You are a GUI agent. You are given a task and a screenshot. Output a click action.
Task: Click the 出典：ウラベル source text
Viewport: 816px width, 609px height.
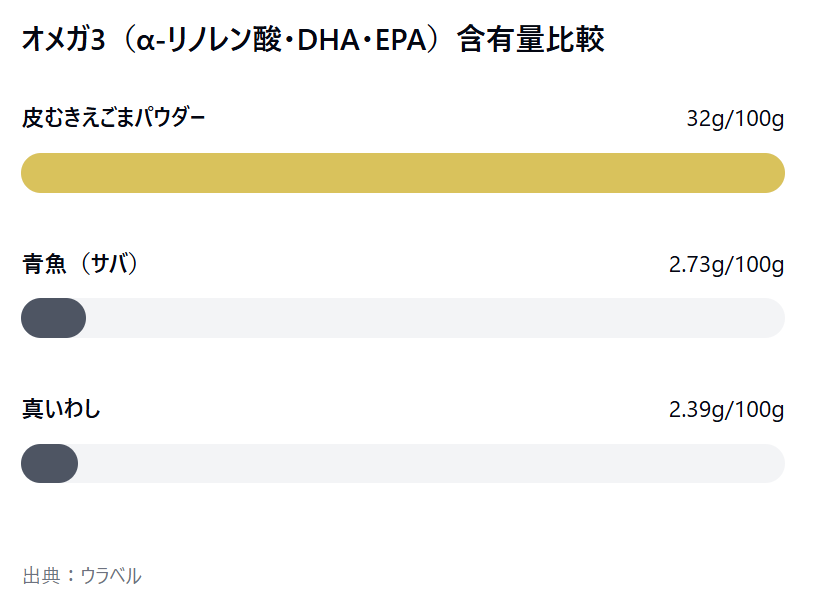click(82, 576)
